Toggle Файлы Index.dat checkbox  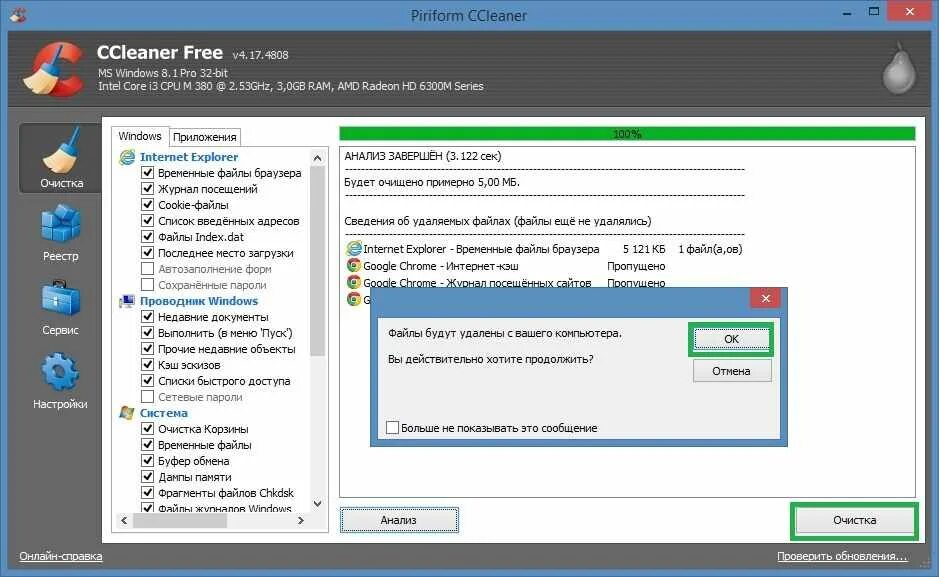pyautogui.click(x=147, y=236)
